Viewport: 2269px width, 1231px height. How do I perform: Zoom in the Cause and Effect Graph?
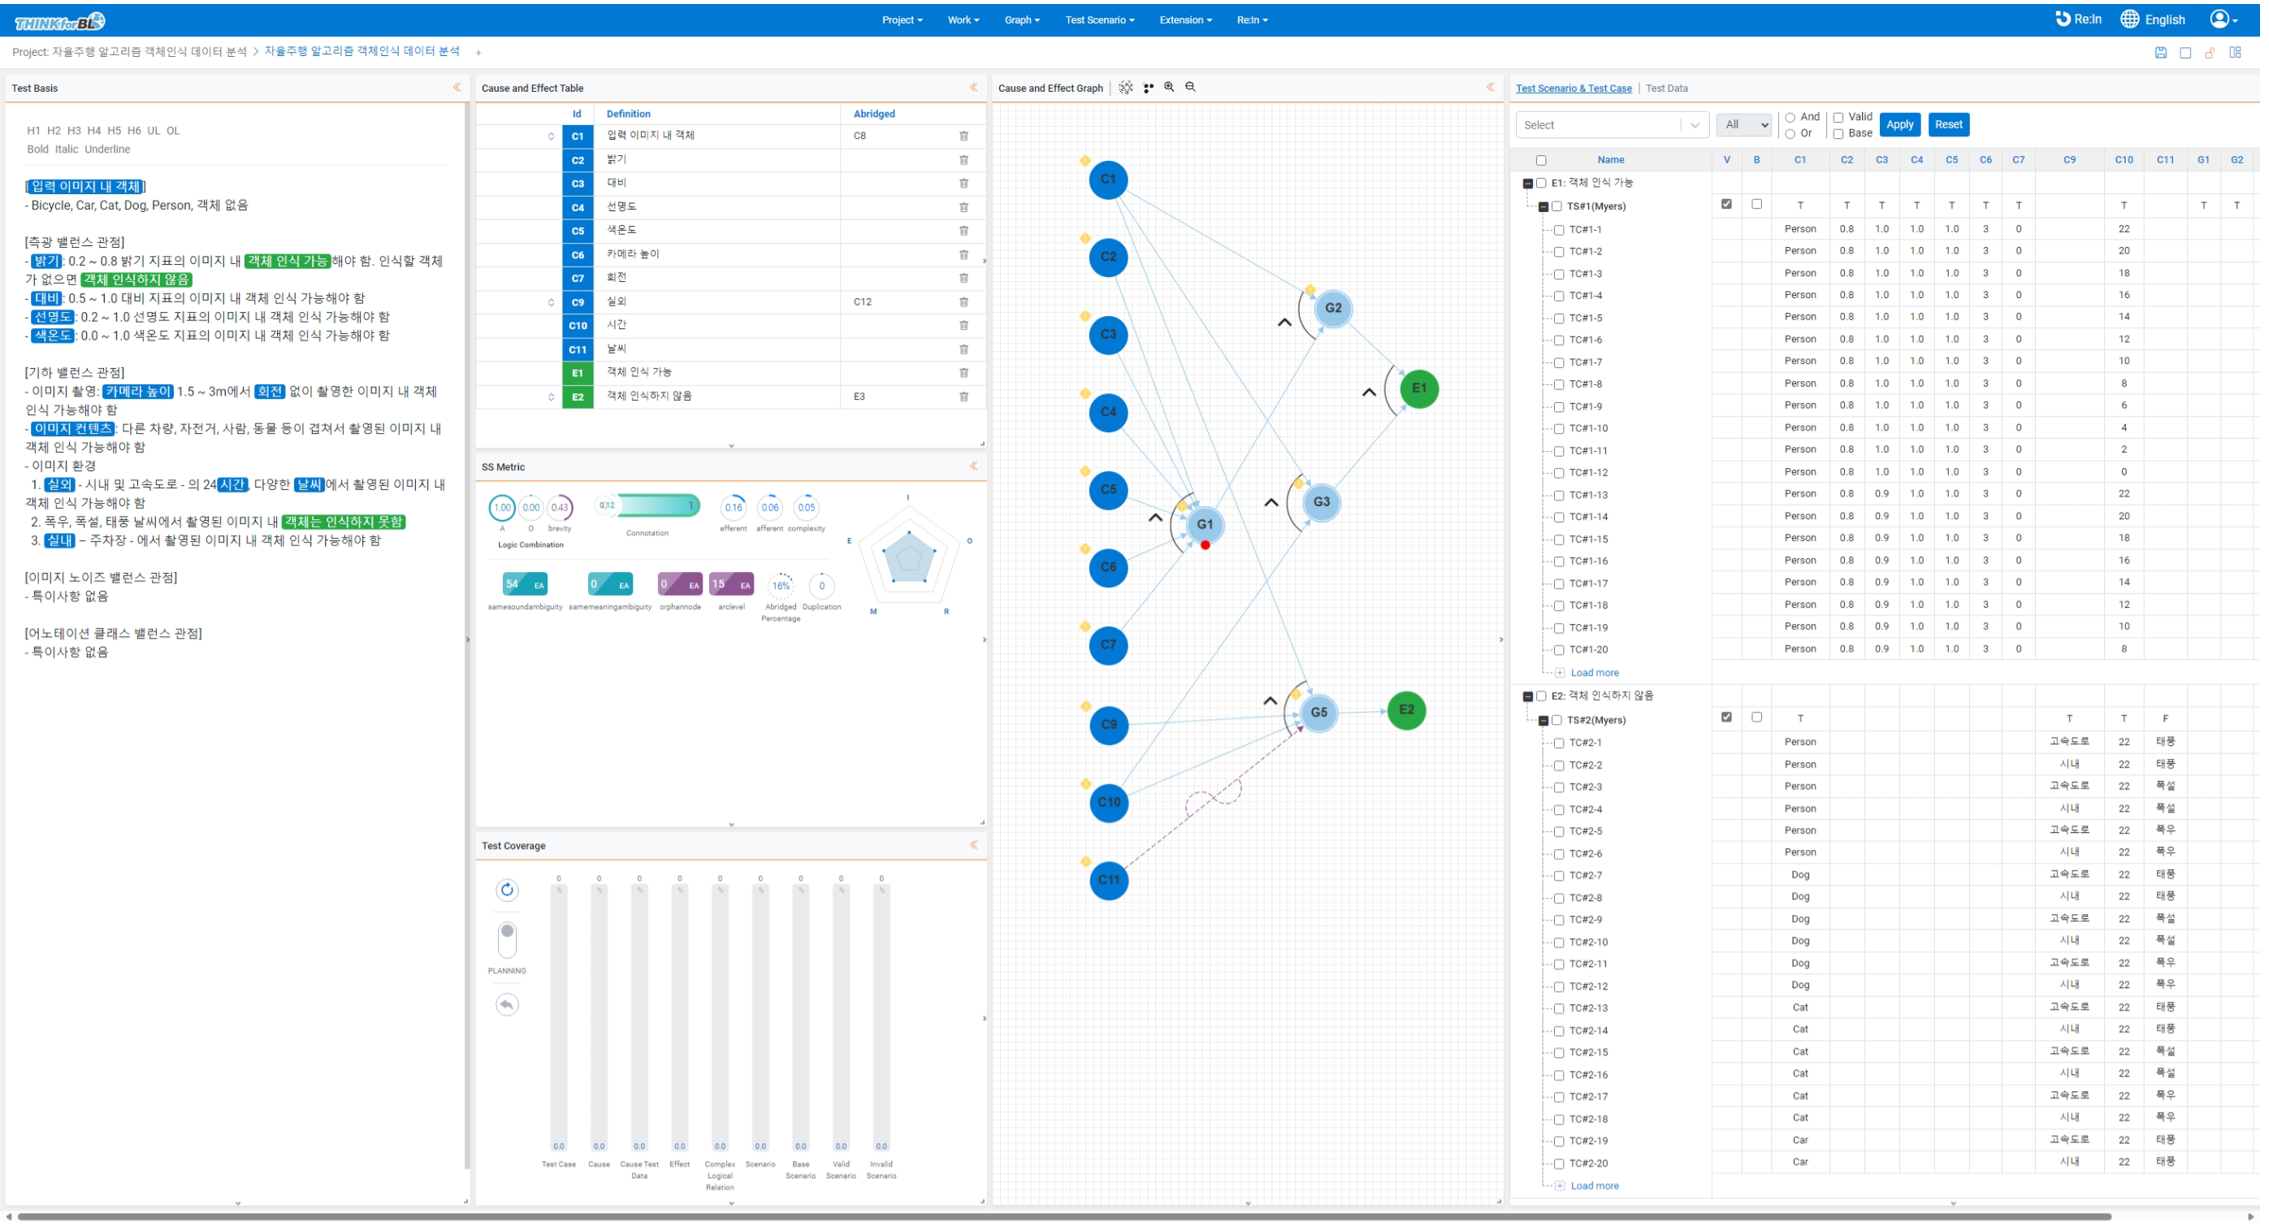point(1169,88)
